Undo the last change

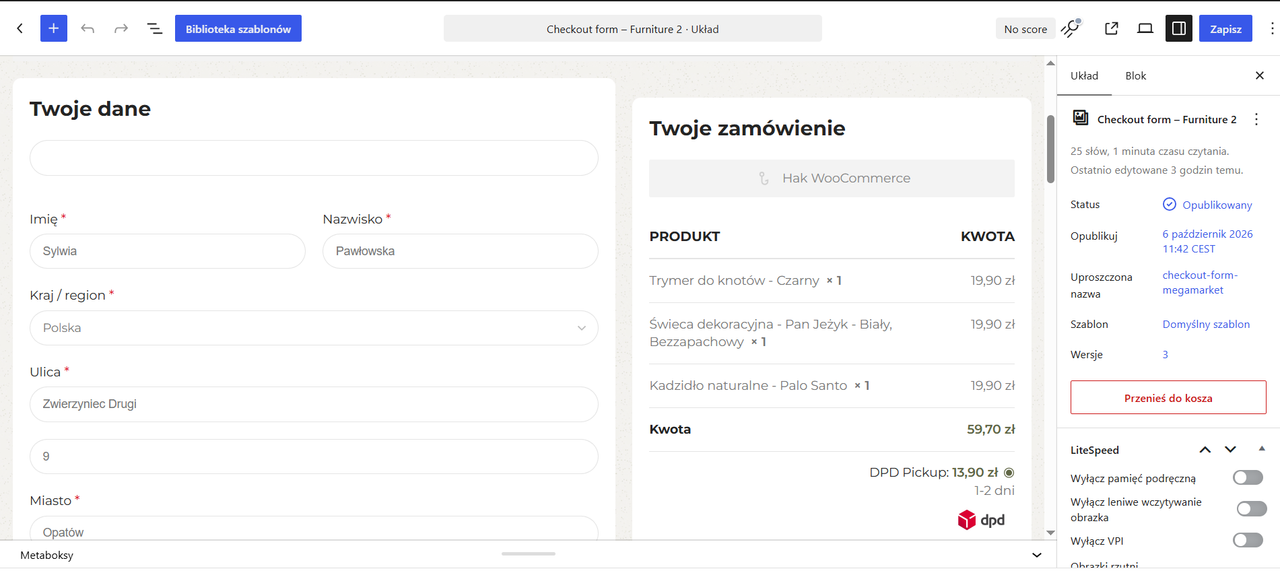[x=88, y=29]
